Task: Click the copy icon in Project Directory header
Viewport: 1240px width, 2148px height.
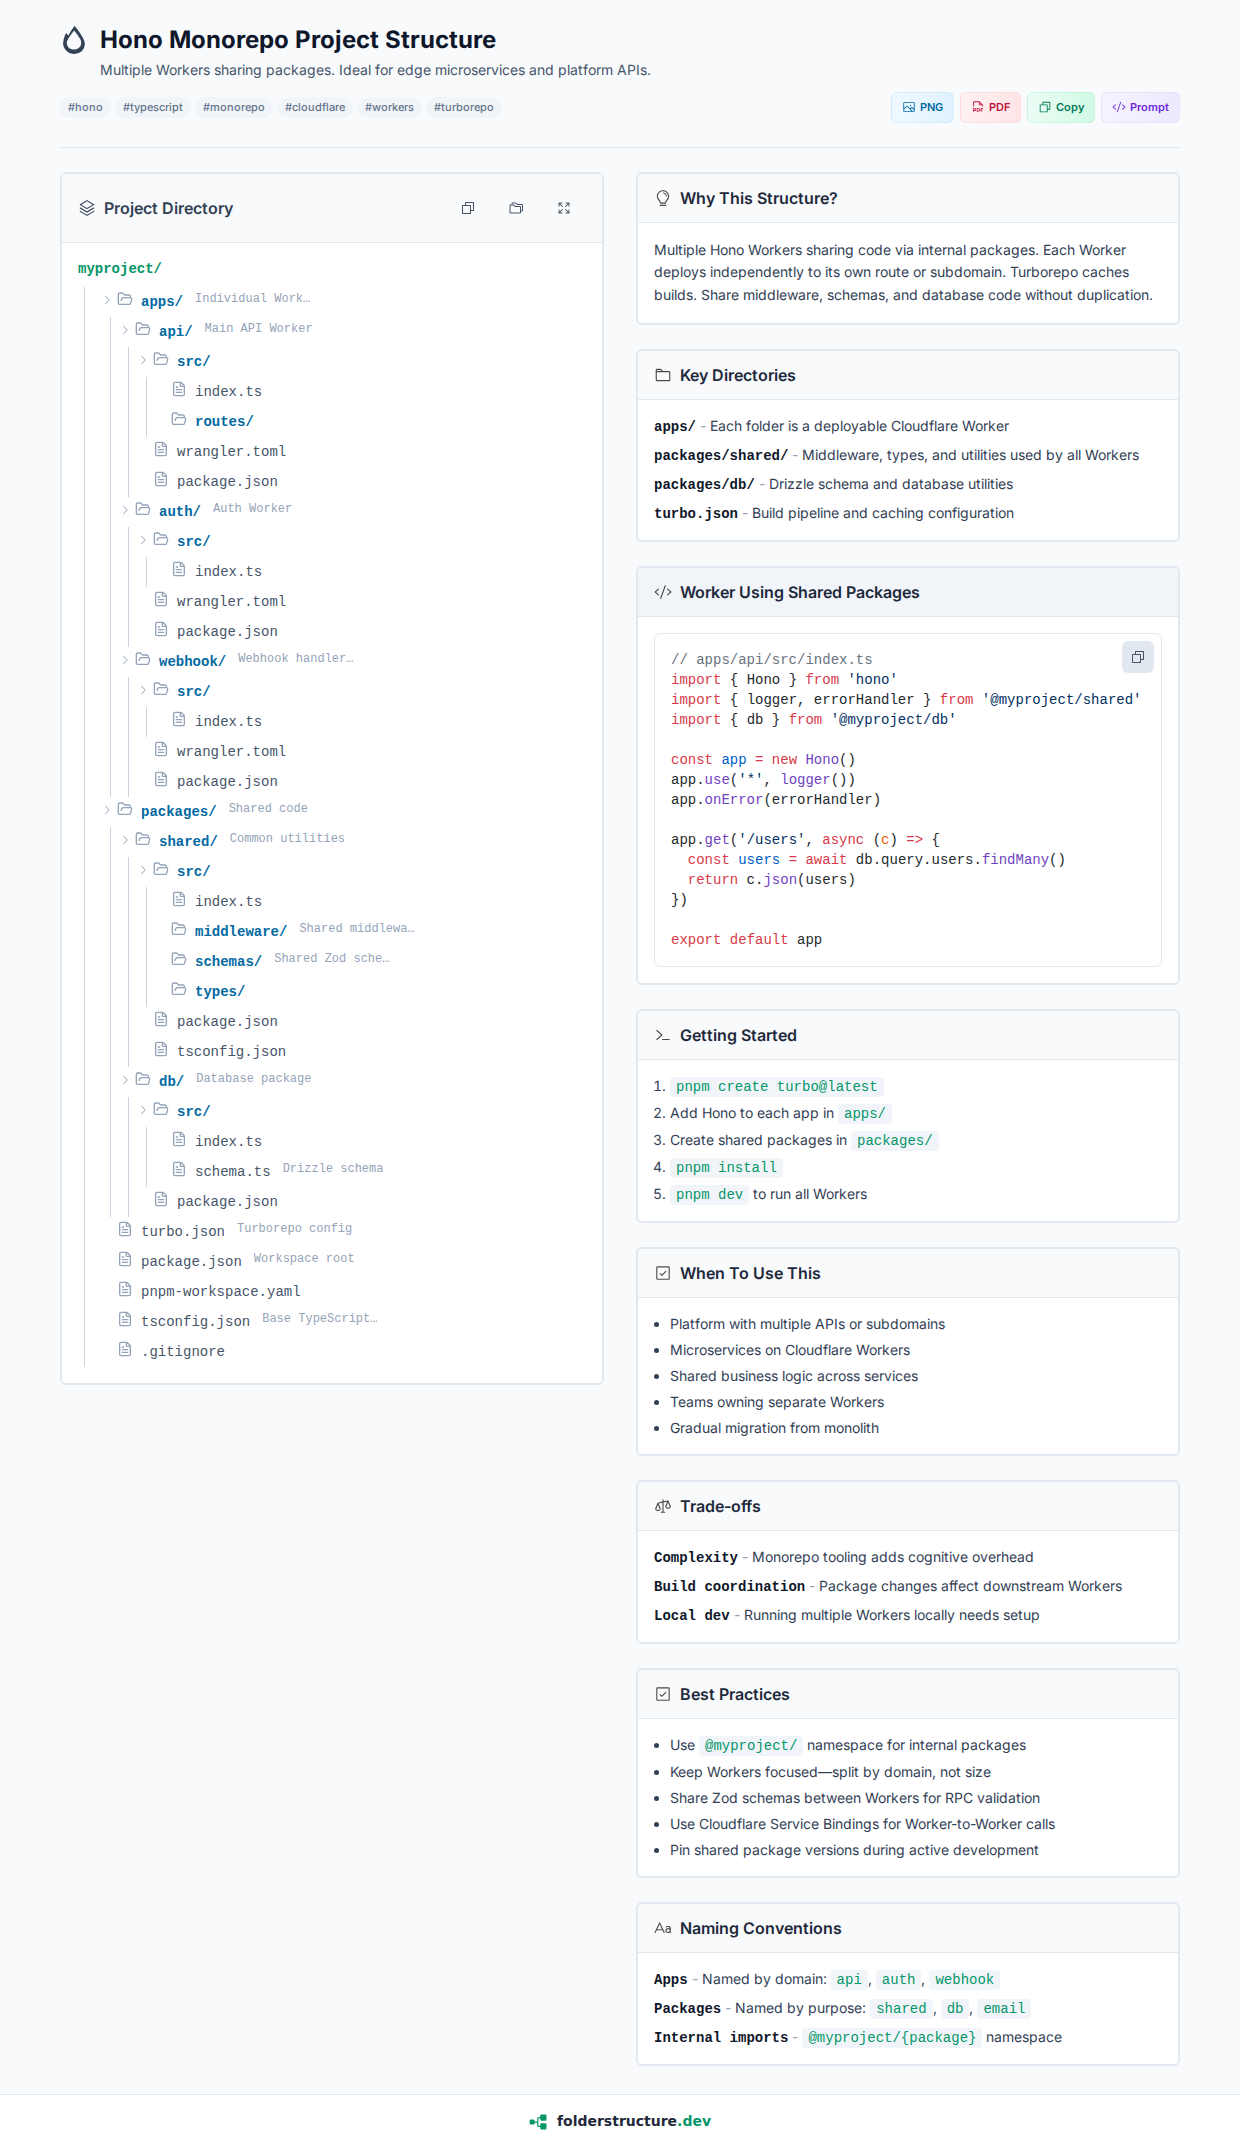Action: point(468,208)
